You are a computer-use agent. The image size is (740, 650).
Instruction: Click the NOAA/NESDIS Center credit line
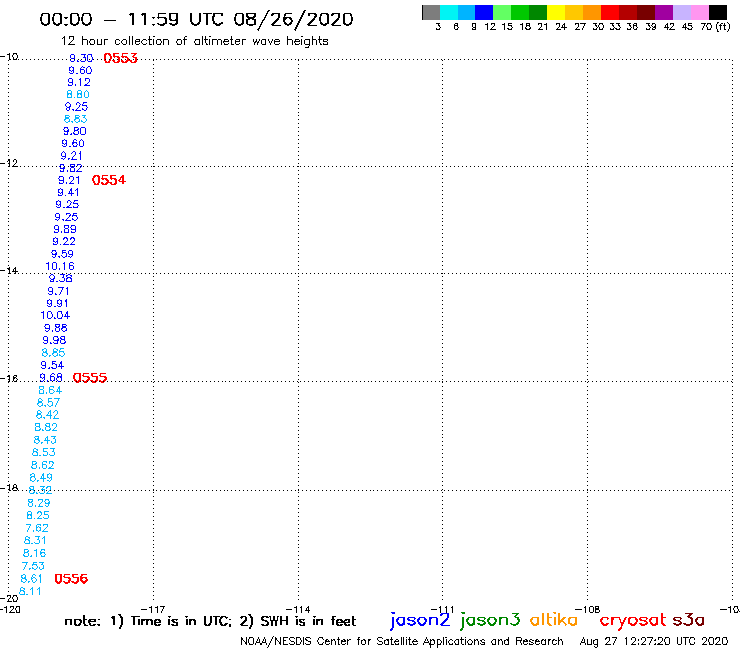pyautogui.click(x=402, y=642)
